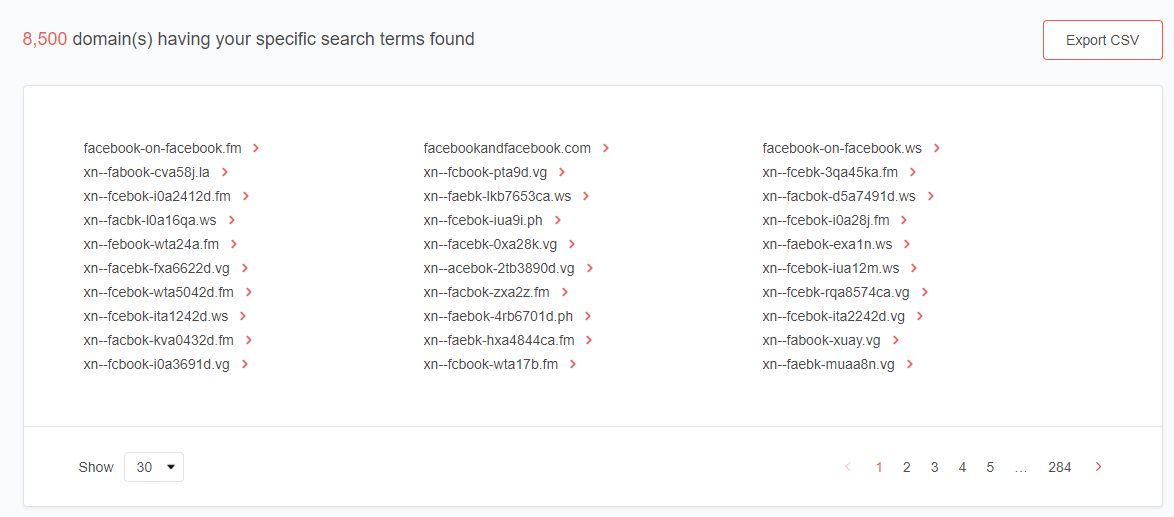
Task: Click arrow beside xn--fcebok-iua12m.ws
Action: (914, 268)
